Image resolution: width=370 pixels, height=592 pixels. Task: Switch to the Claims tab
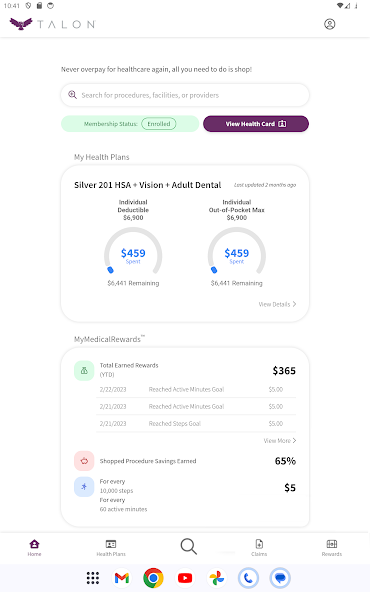tap(259, 548)
